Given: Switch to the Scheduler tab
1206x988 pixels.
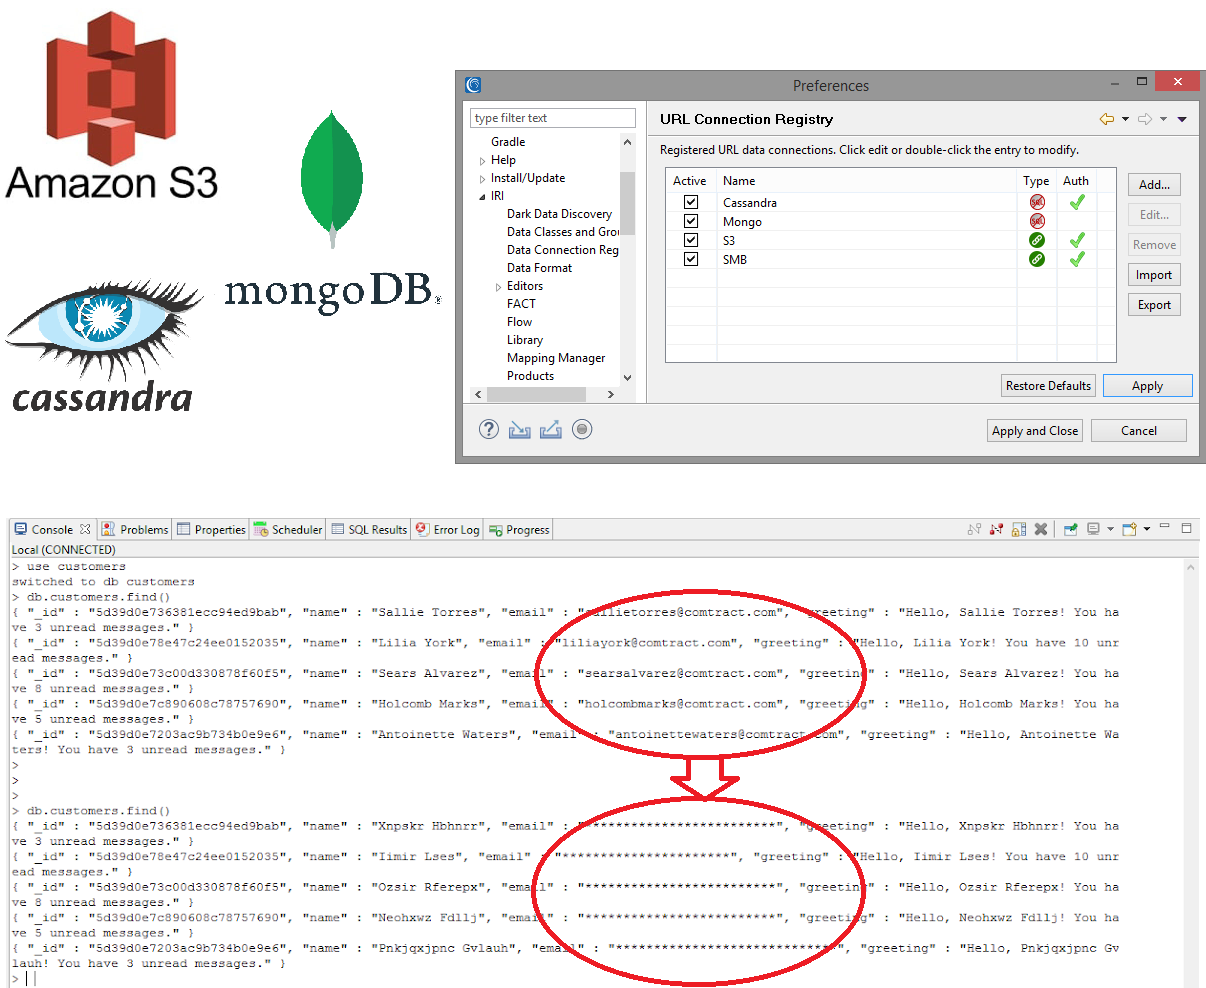Looking at the screenshot, I should [x=288, y=529].
